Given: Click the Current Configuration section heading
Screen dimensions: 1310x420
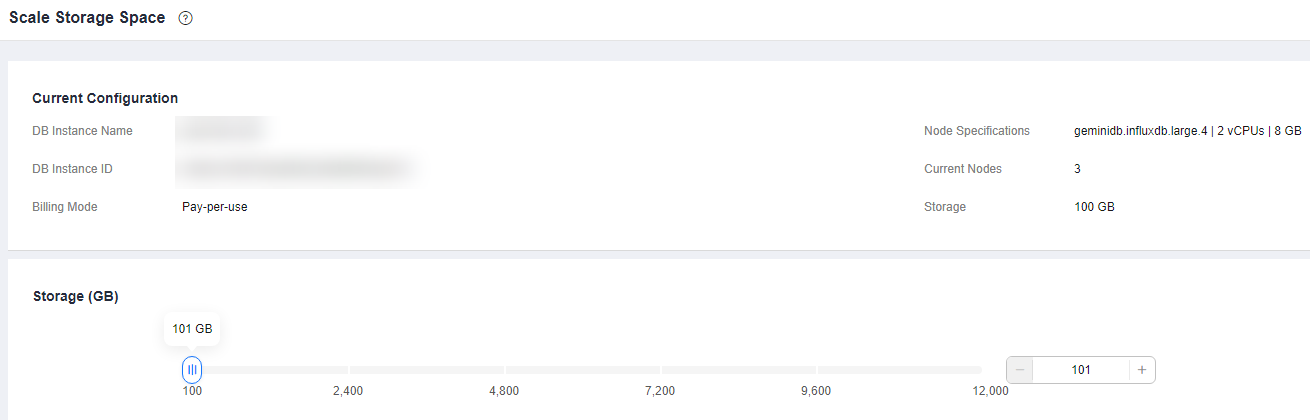Looking at the screenshot, I should pos(105,98).
